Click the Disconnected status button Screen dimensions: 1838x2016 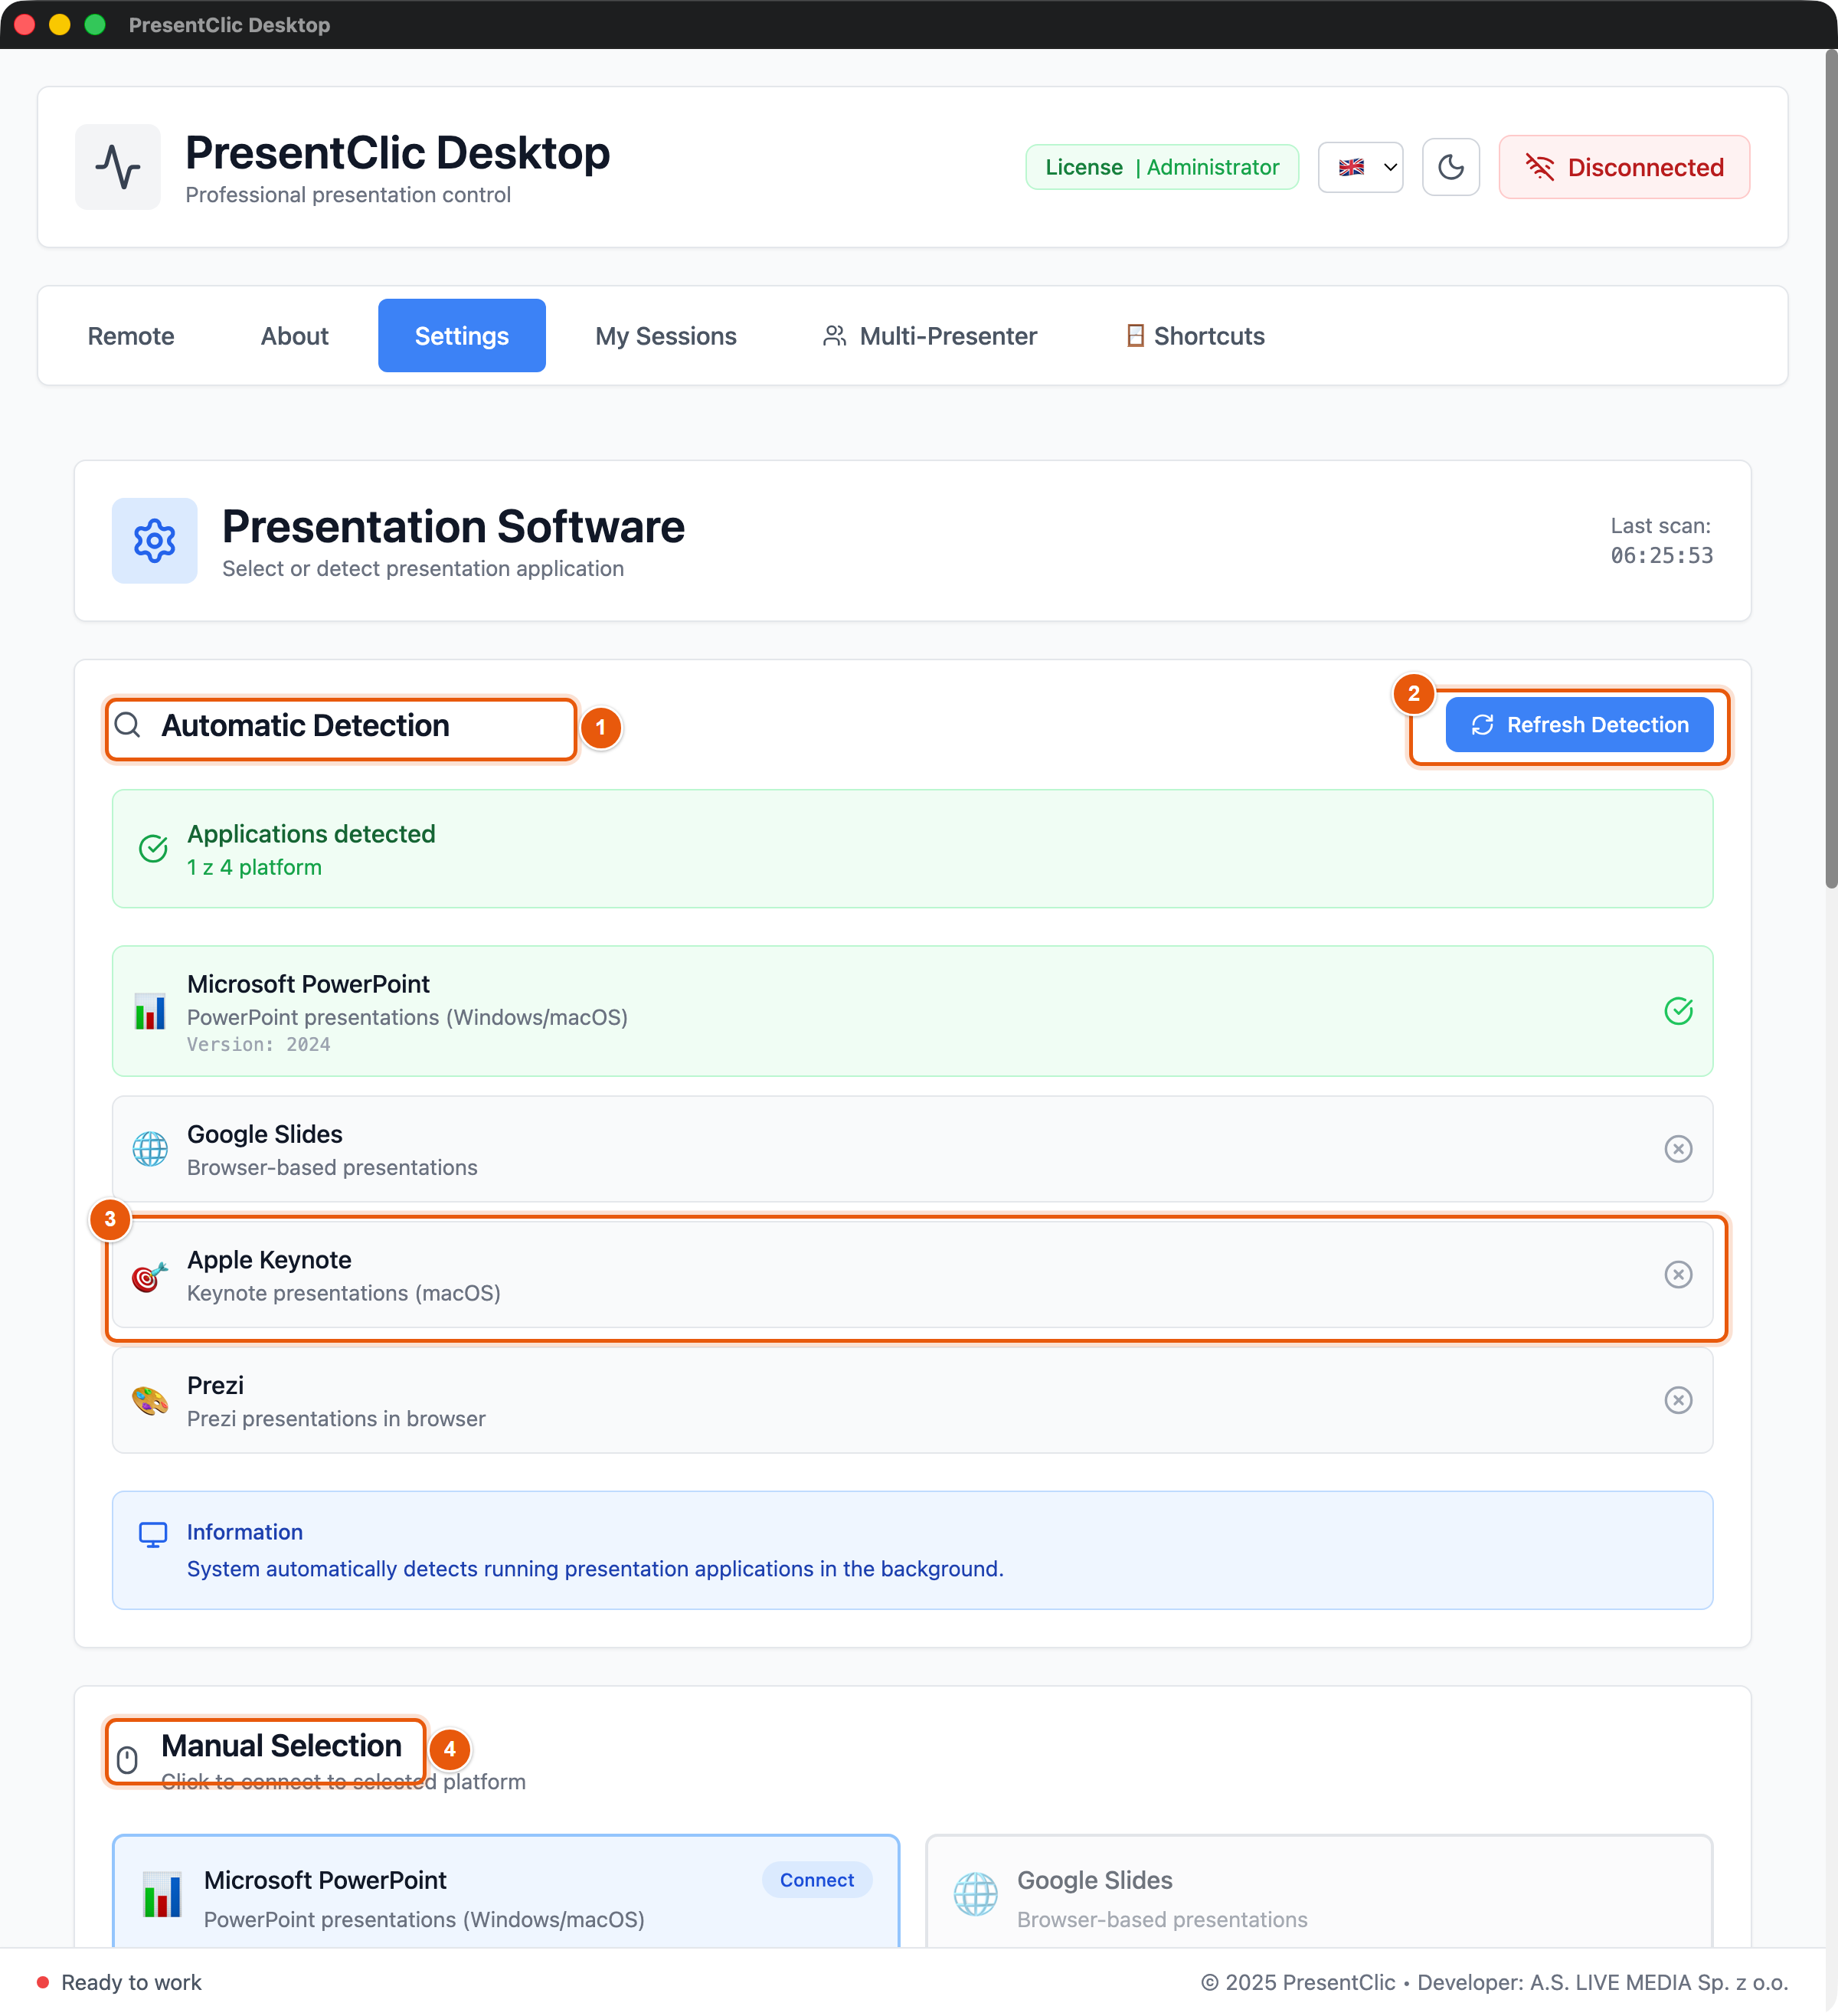pos(1624,167)
